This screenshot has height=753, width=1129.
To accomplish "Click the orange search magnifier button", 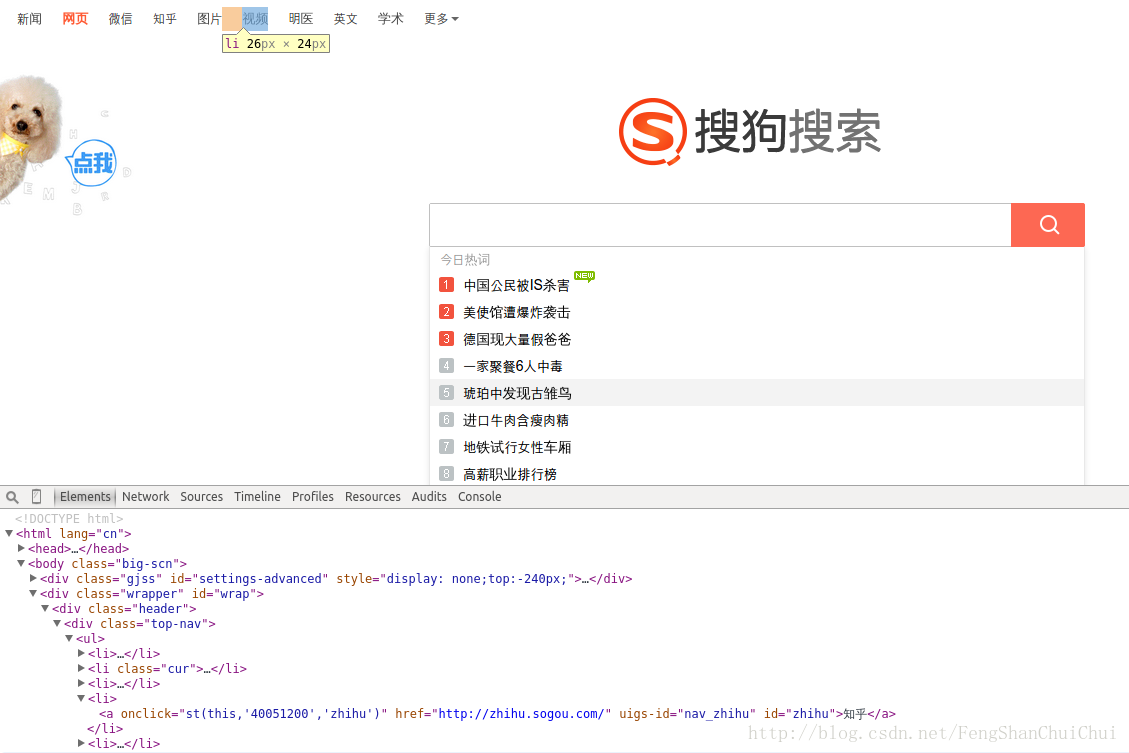I will pos(1048,225).
